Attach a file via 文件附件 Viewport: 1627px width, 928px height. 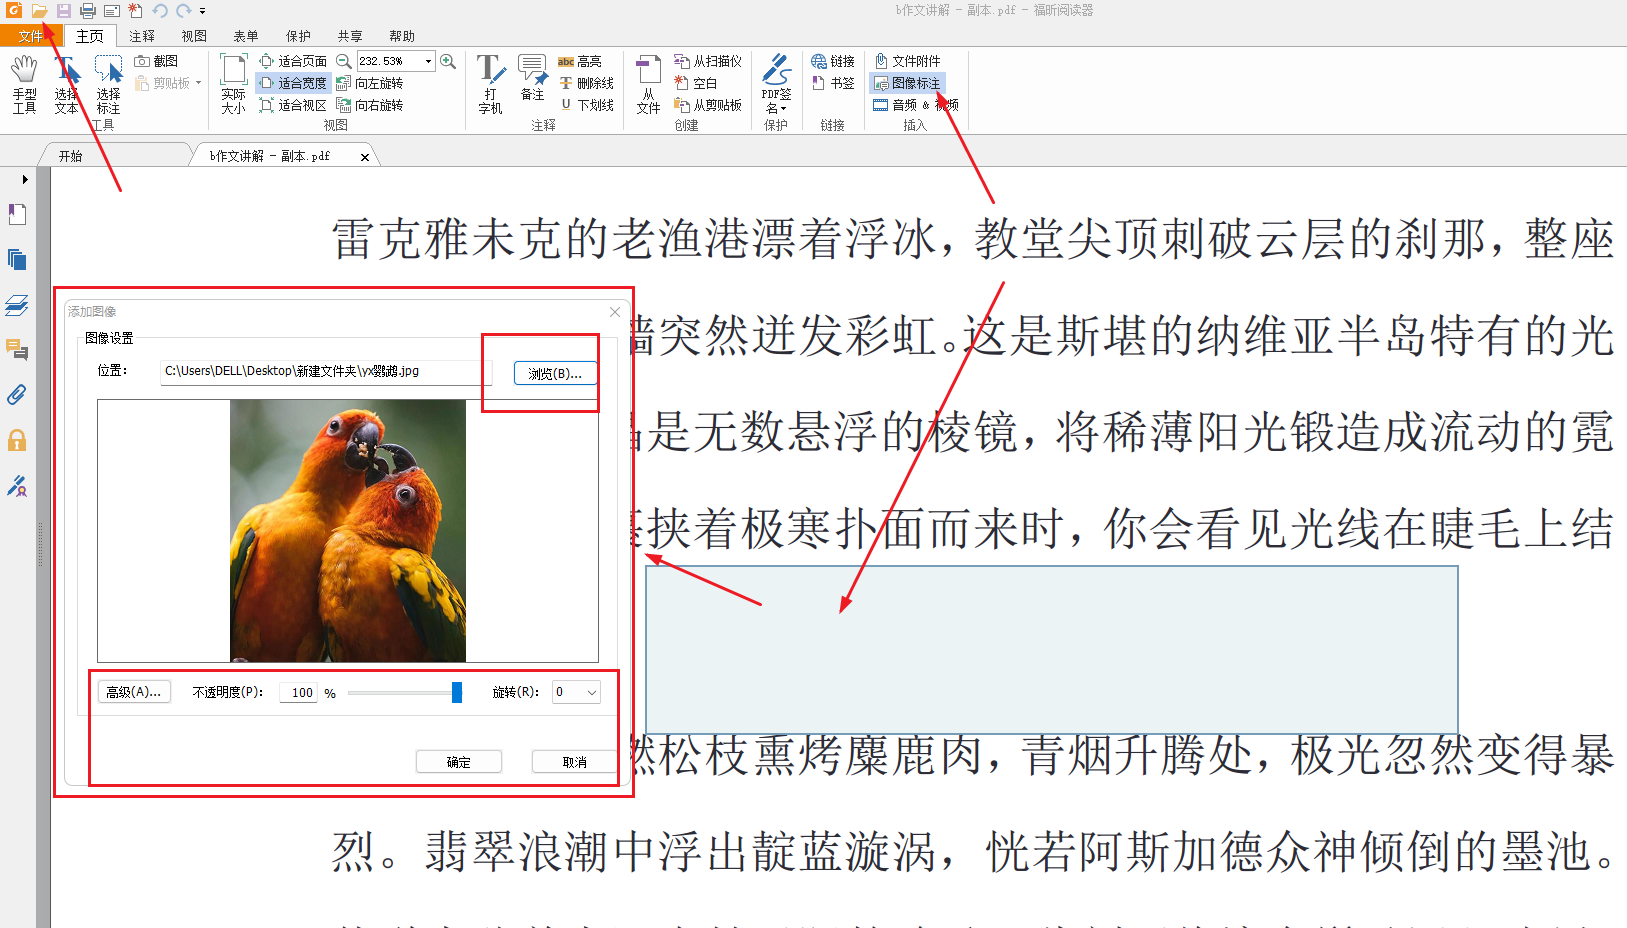(908, 60)
